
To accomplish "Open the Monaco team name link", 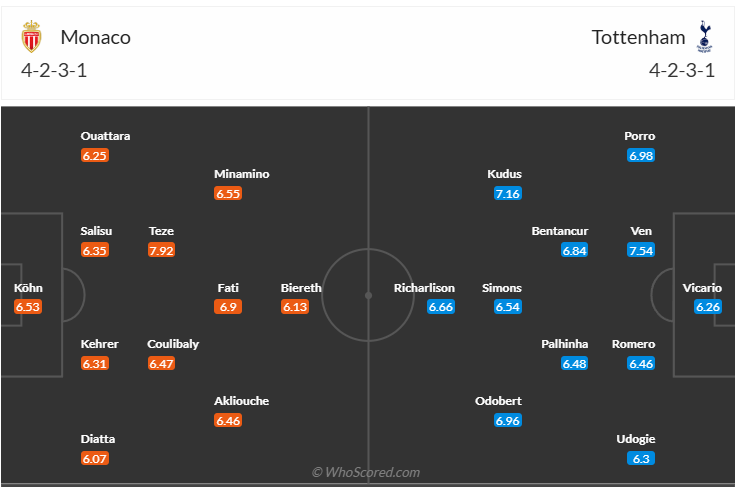I will click(95, 38).
